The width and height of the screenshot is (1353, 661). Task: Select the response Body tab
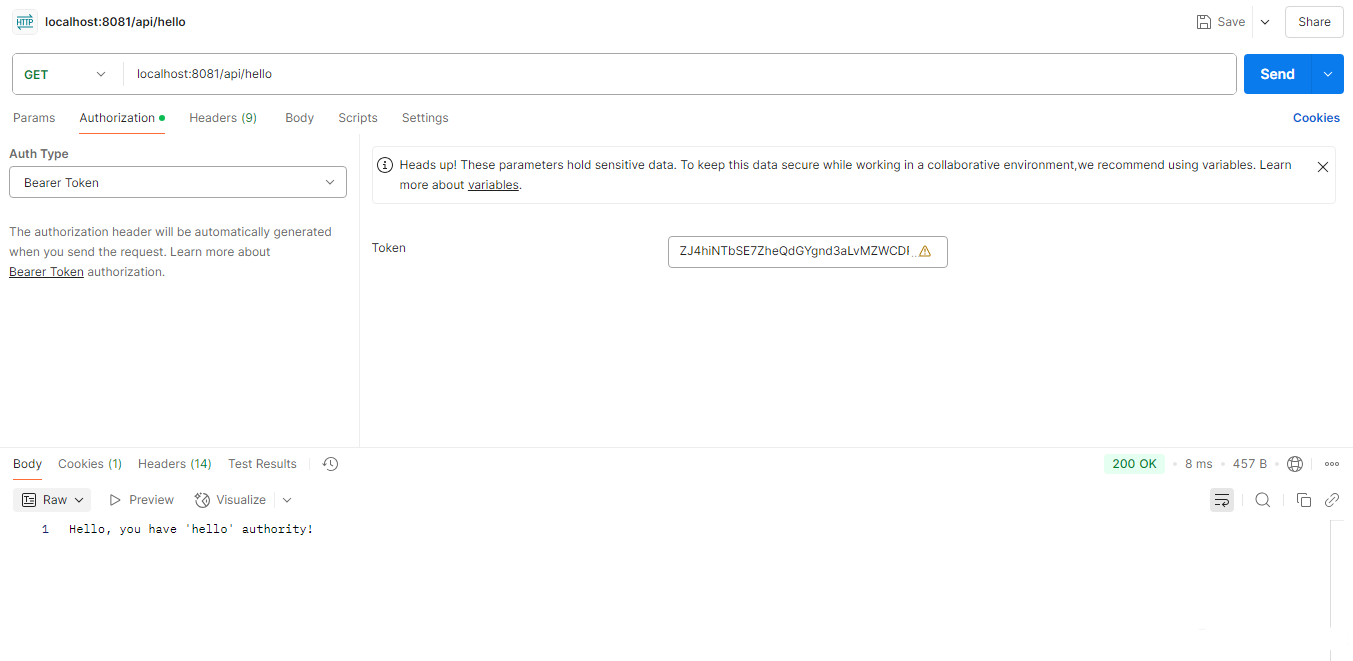click(x=27, y=464)
